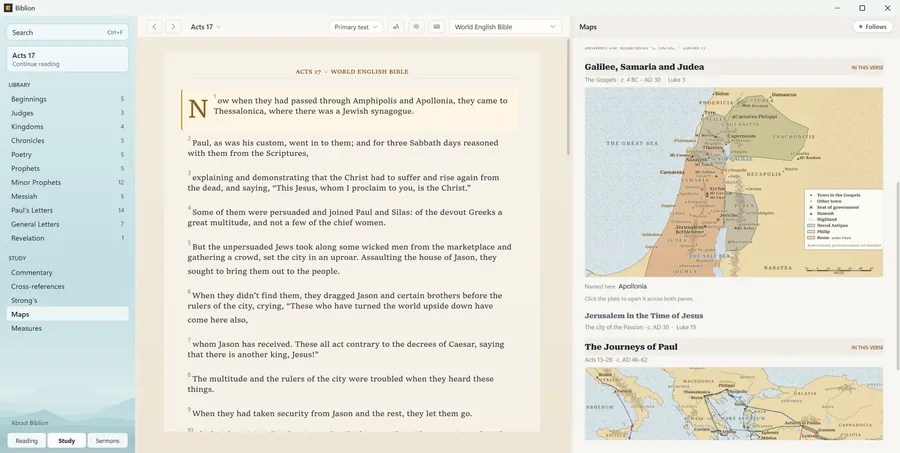
Task: Click the Apollonia named place link
Action: 633,286
